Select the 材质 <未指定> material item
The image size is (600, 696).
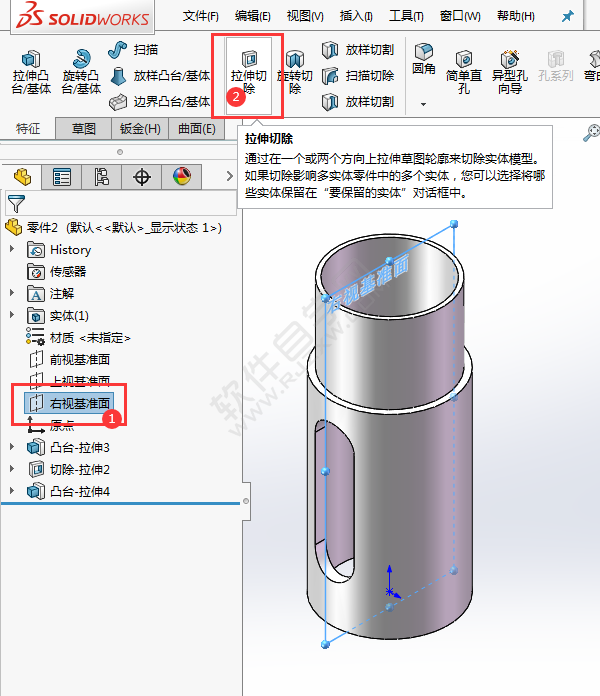(78, 338)
